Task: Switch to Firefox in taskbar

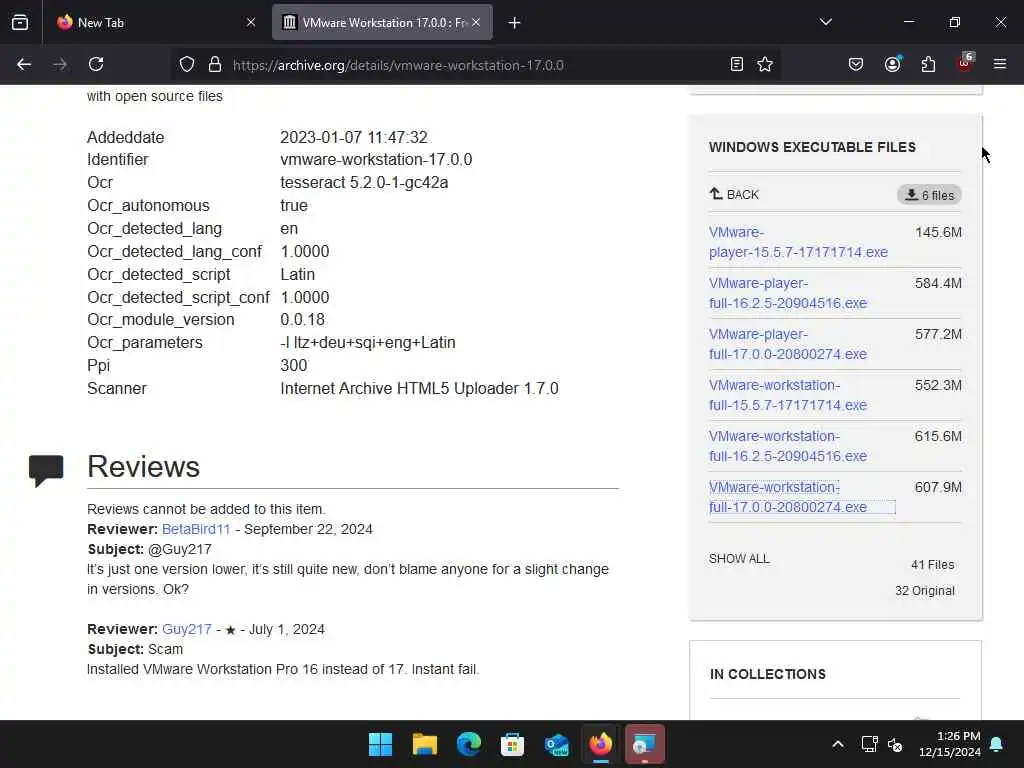Action: 601,744
